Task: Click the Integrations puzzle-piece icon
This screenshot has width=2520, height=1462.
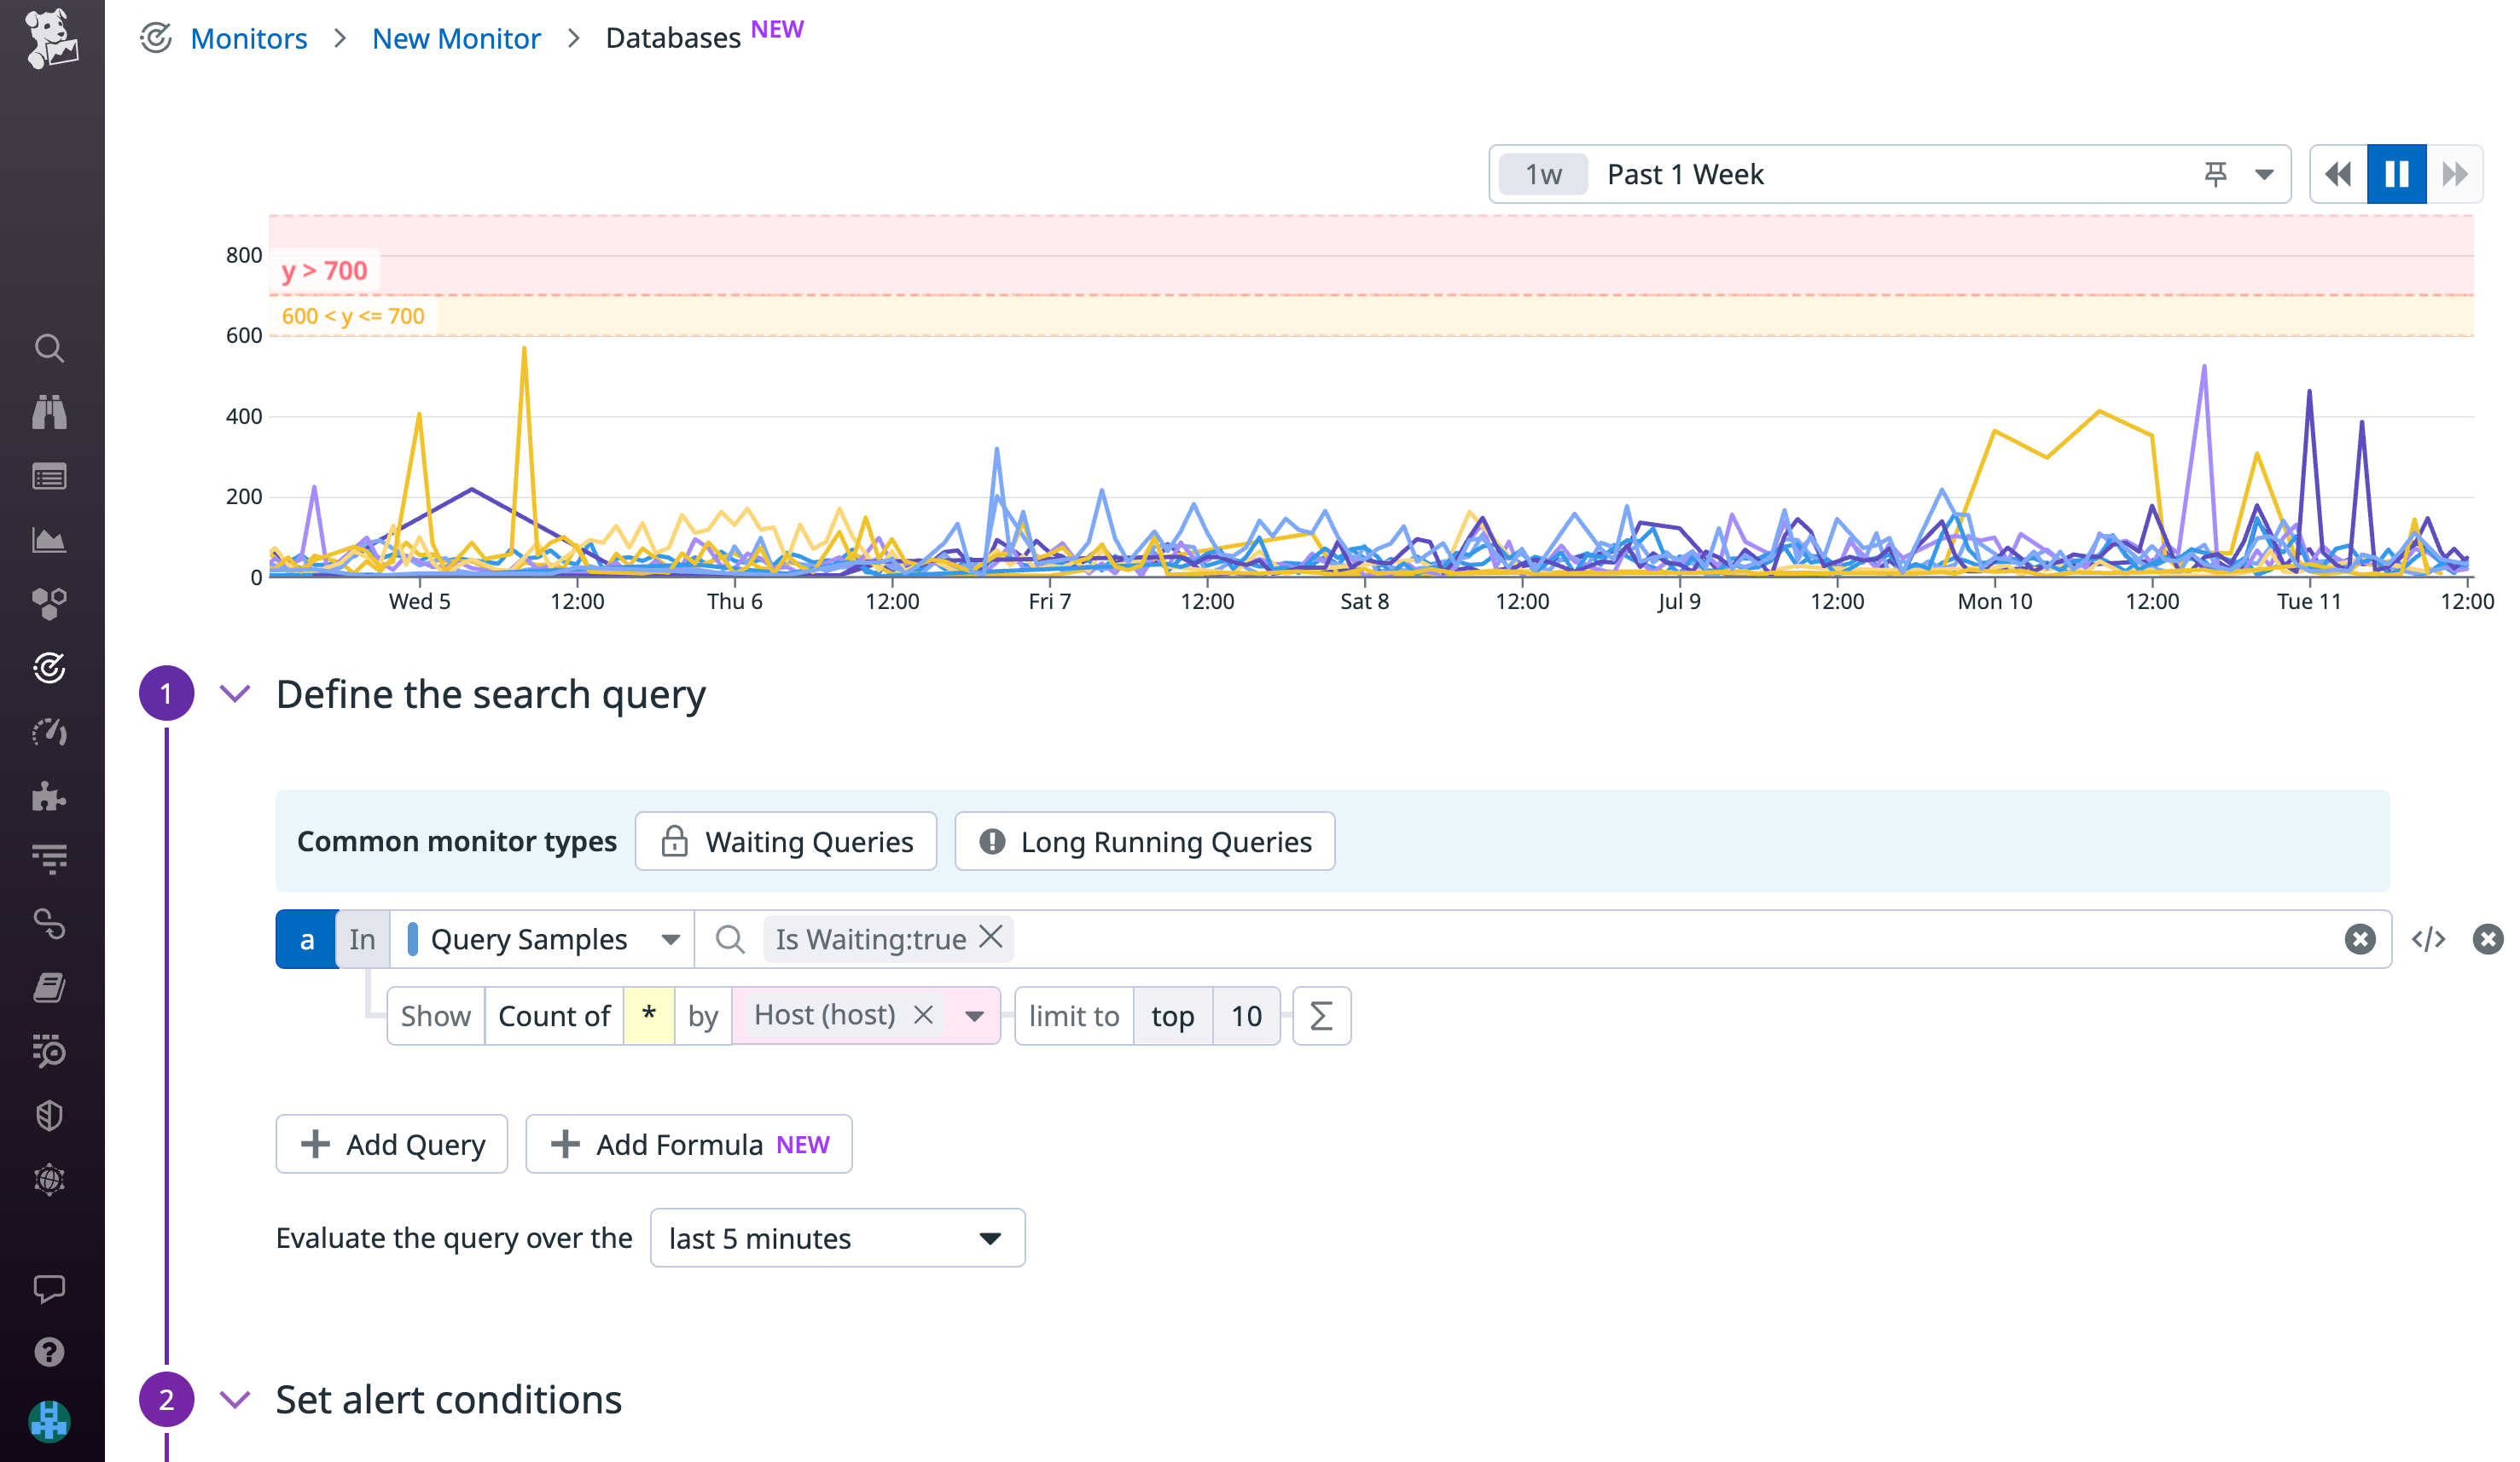Action: [x=50, y=797]
